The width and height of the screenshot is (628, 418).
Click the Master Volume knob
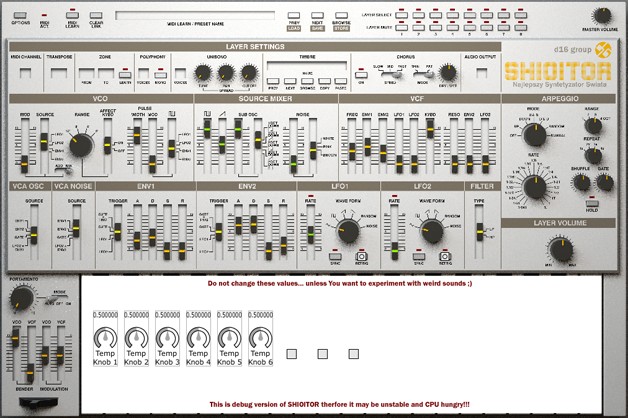602,16
